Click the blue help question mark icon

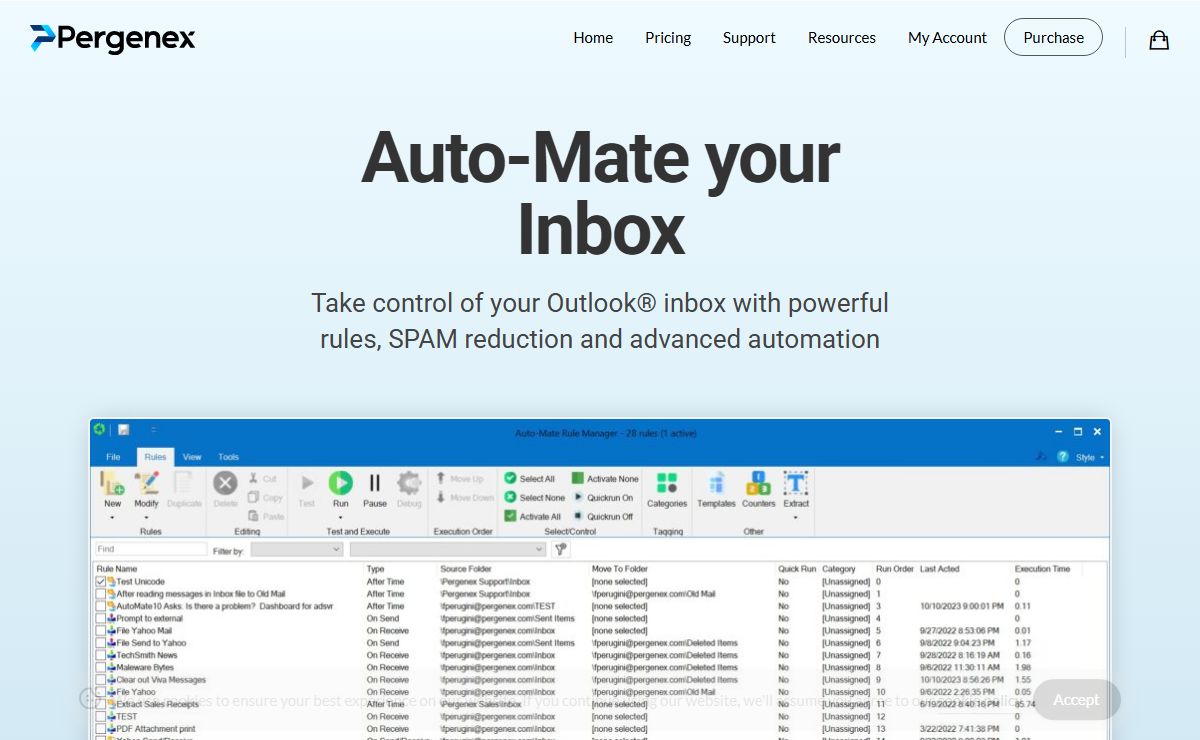[x=1063, y=457]
